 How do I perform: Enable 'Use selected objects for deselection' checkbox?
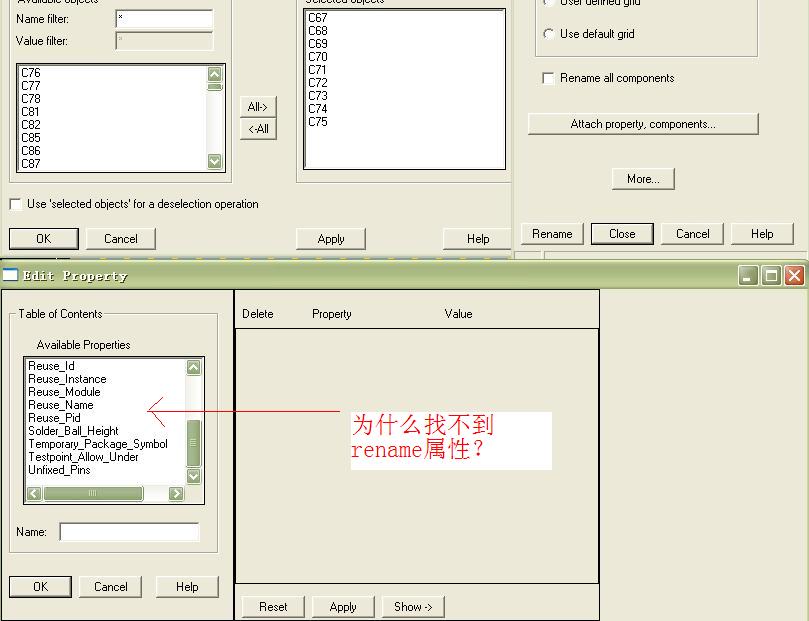[16, 204]
